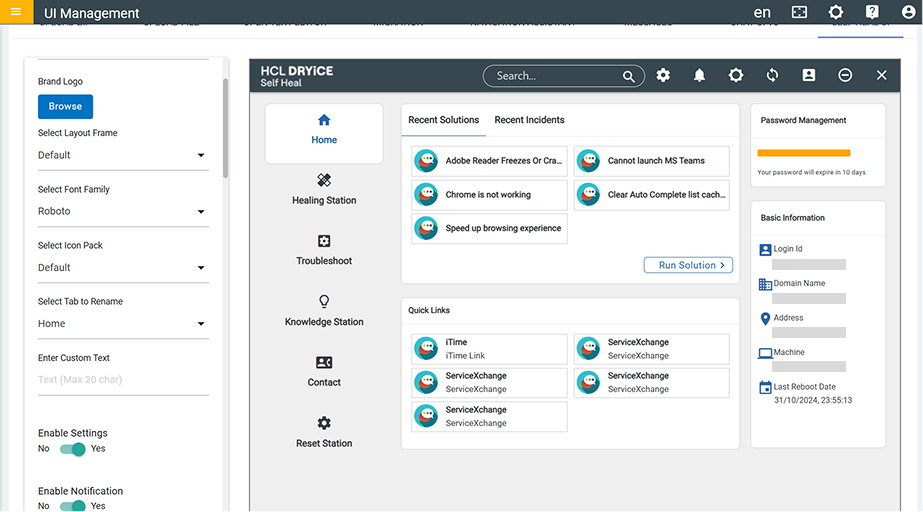Open Select Tab to Rename dropdown
The height and width of the screenshot is (512, 923).
[123, 324]
